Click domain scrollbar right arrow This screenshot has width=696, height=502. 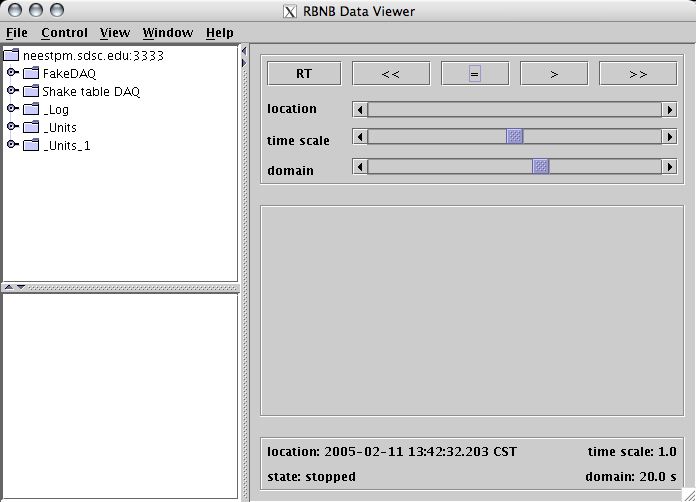[669, 167]
